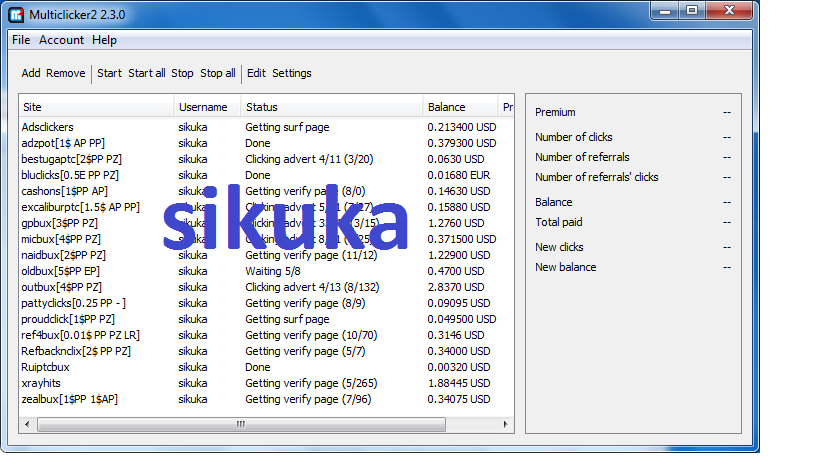The image size is (816, 460).
Task: Click the partially visible Pr column header
Action: point(506,107)
